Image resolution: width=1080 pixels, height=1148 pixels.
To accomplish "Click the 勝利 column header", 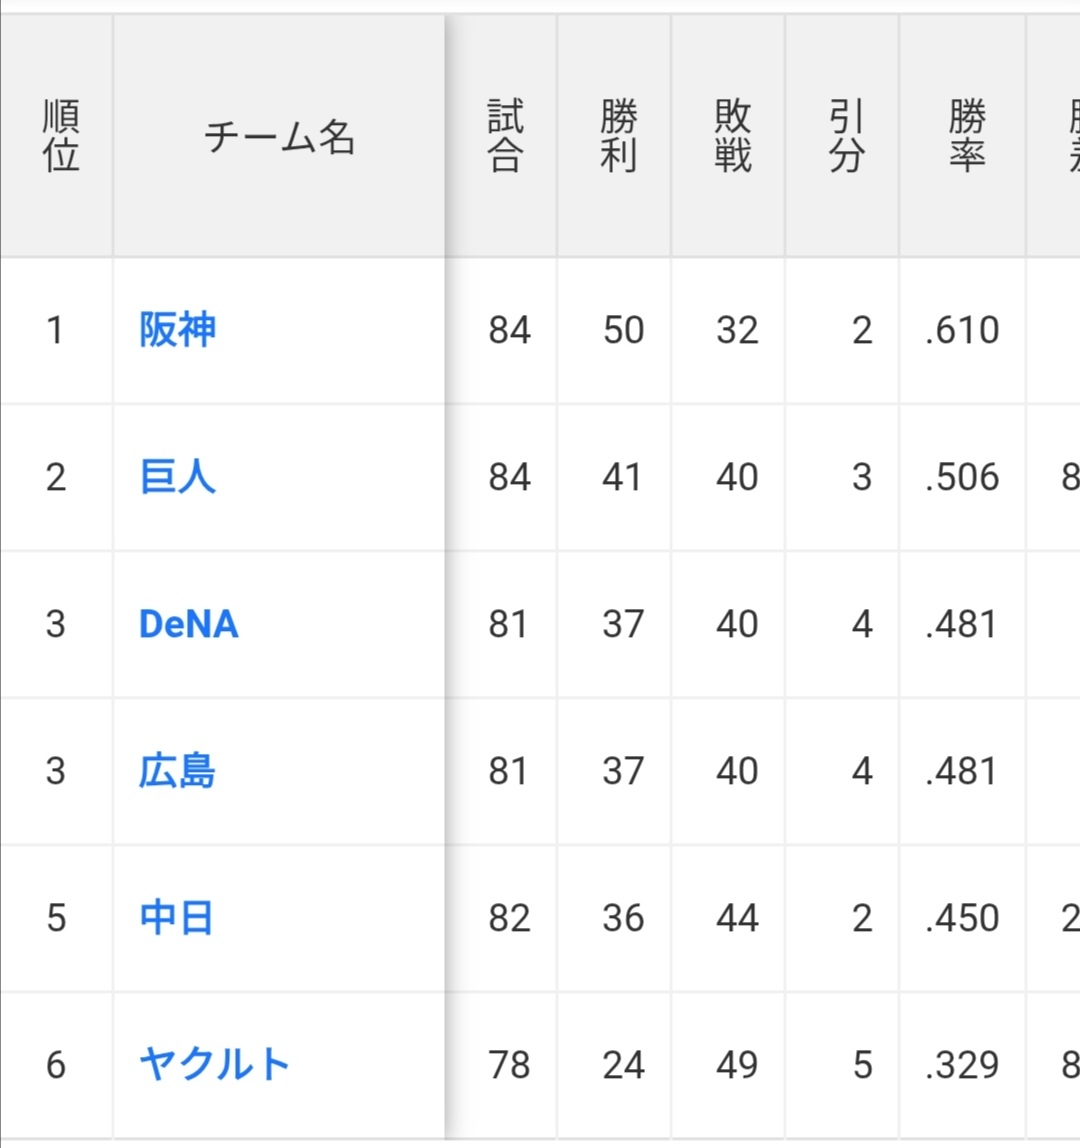I will pos(619,137).
